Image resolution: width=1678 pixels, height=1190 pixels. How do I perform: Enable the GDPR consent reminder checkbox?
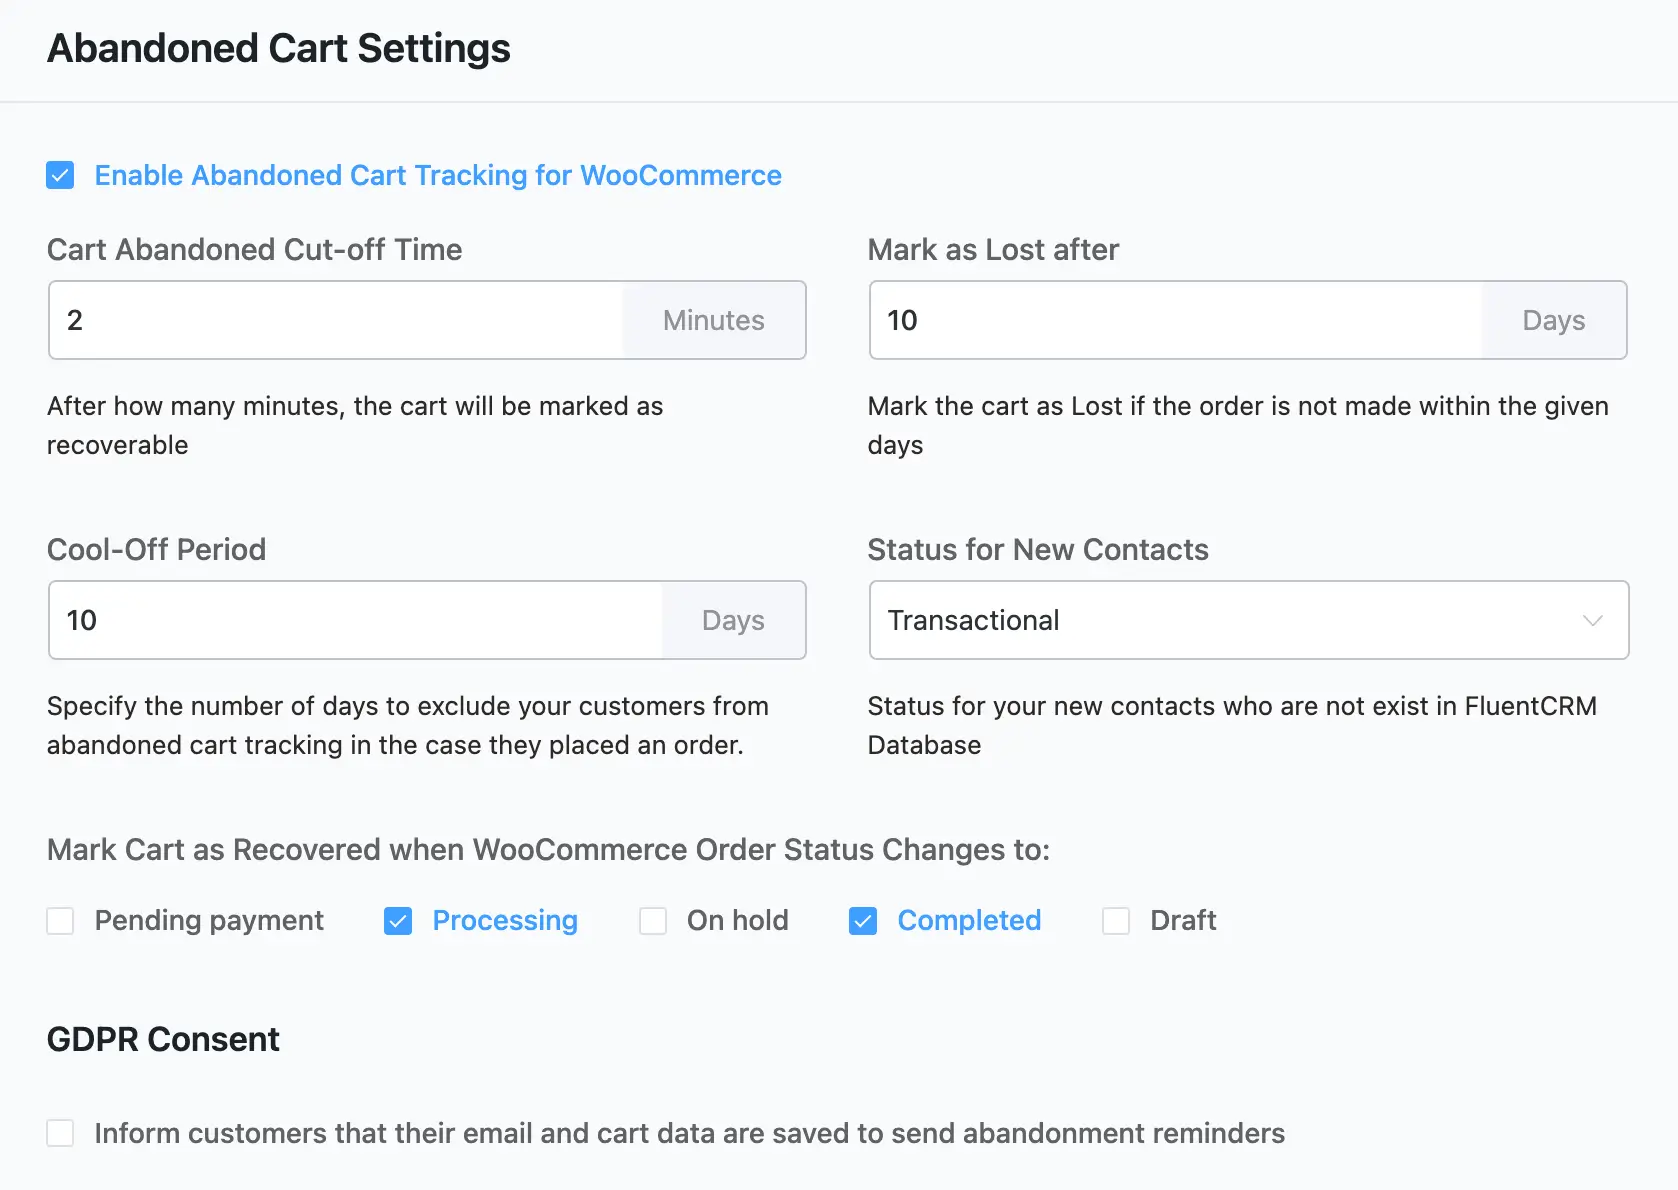60,1132
